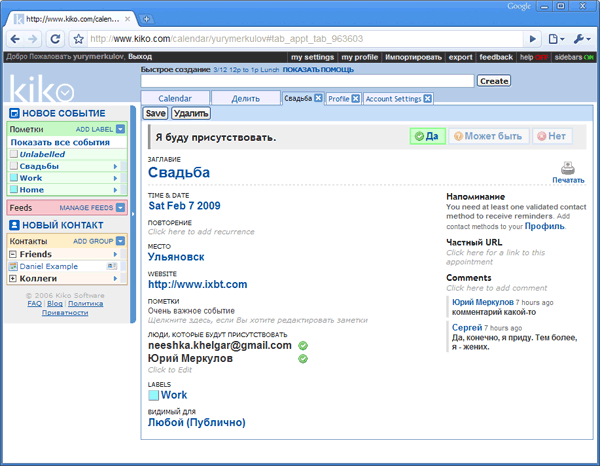Click Daniel Example contact icon
The image size is (600, 466).
click(x=13, y=266)
